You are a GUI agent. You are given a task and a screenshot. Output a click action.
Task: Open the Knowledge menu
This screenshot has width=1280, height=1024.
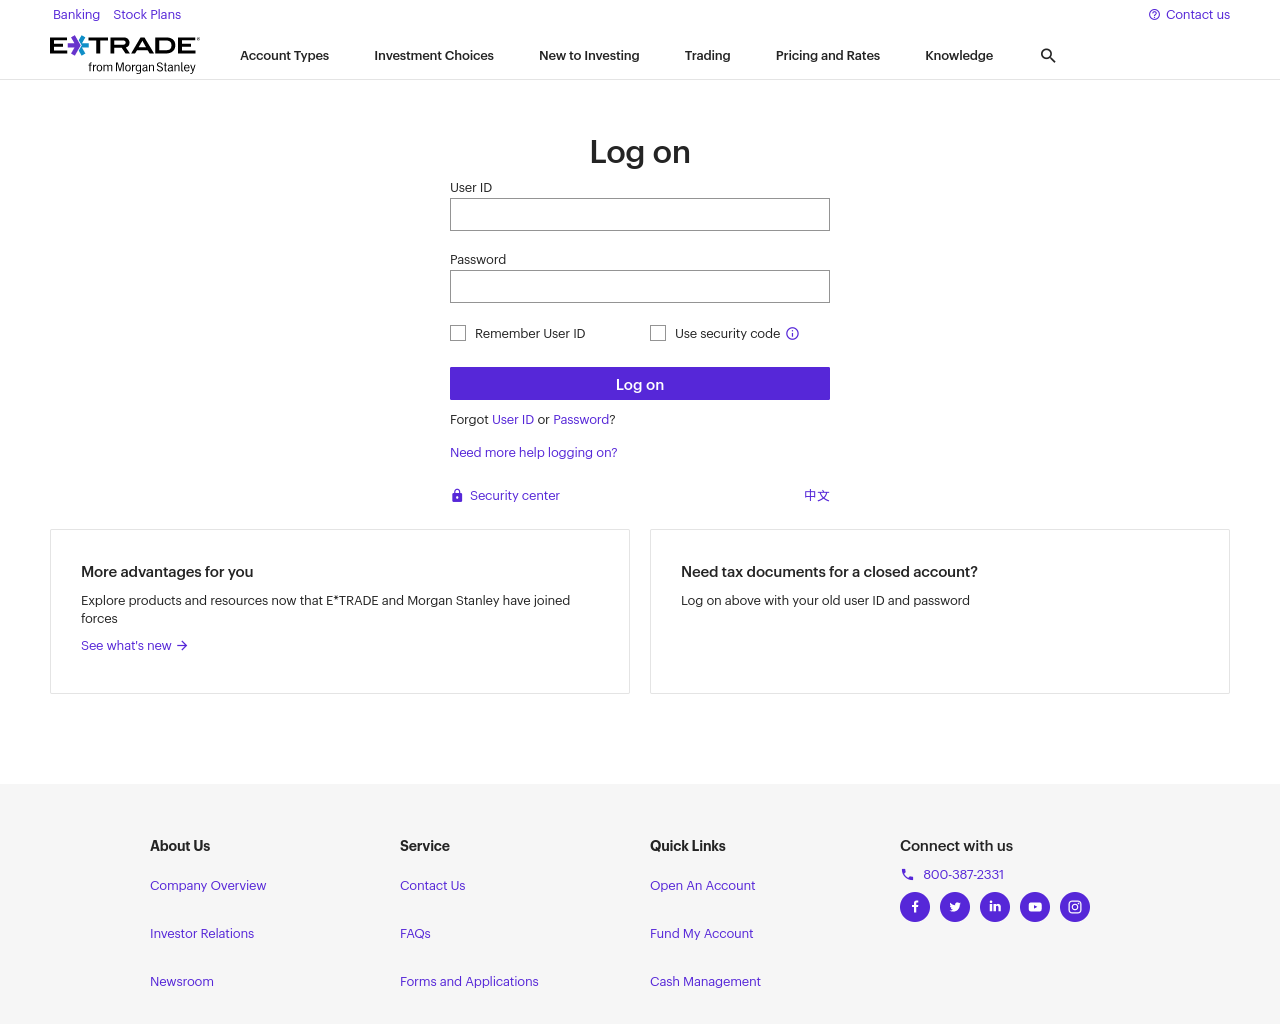(x=959, y=56)
